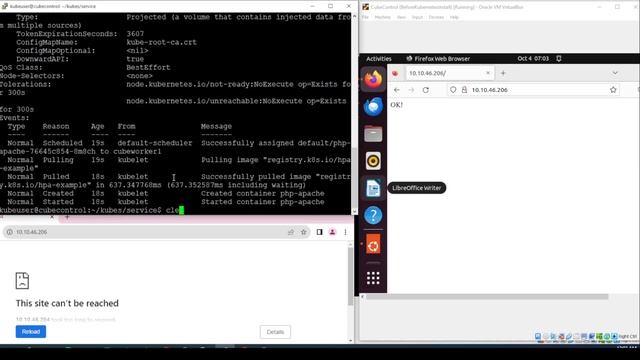Open Firefox tracking protection shield icon
This screenshot has width=640, height=360.
[453, 90]
